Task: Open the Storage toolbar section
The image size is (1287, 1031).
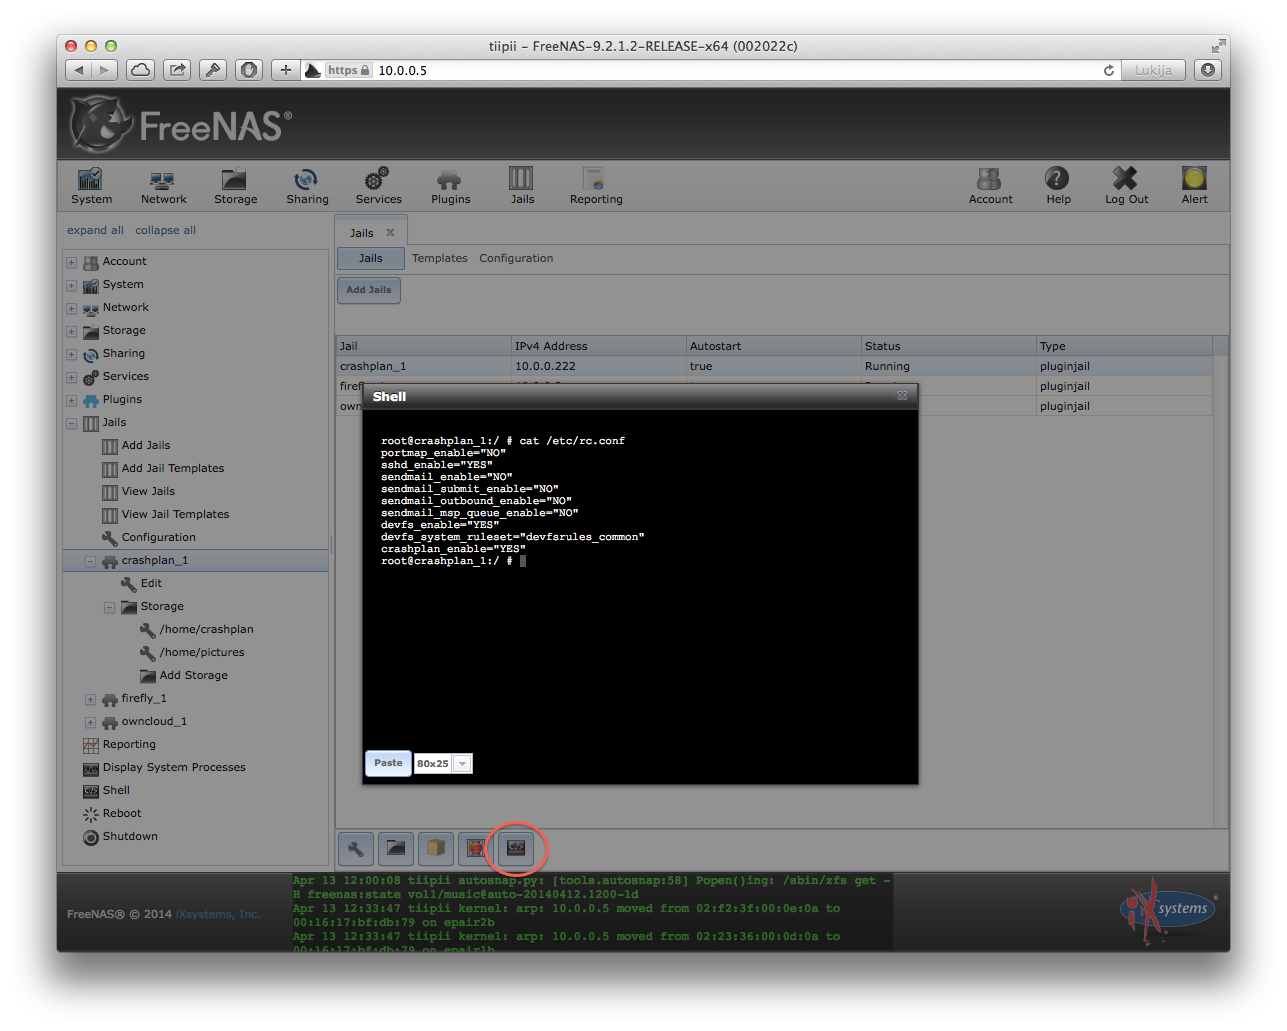Action: point(235,186)
